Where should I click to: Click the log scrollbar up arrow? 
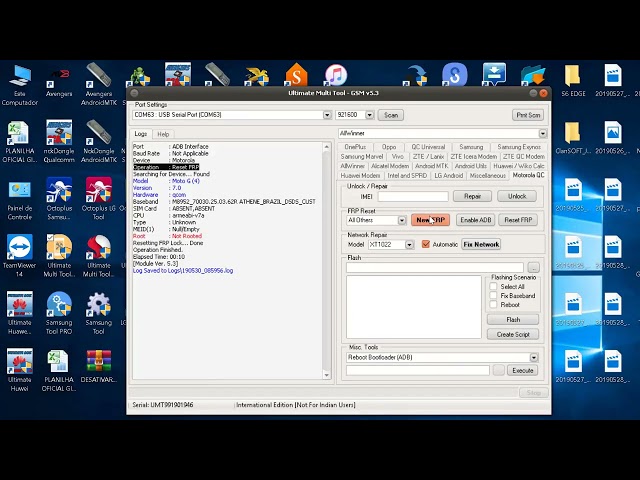click(x=327, y=147)
